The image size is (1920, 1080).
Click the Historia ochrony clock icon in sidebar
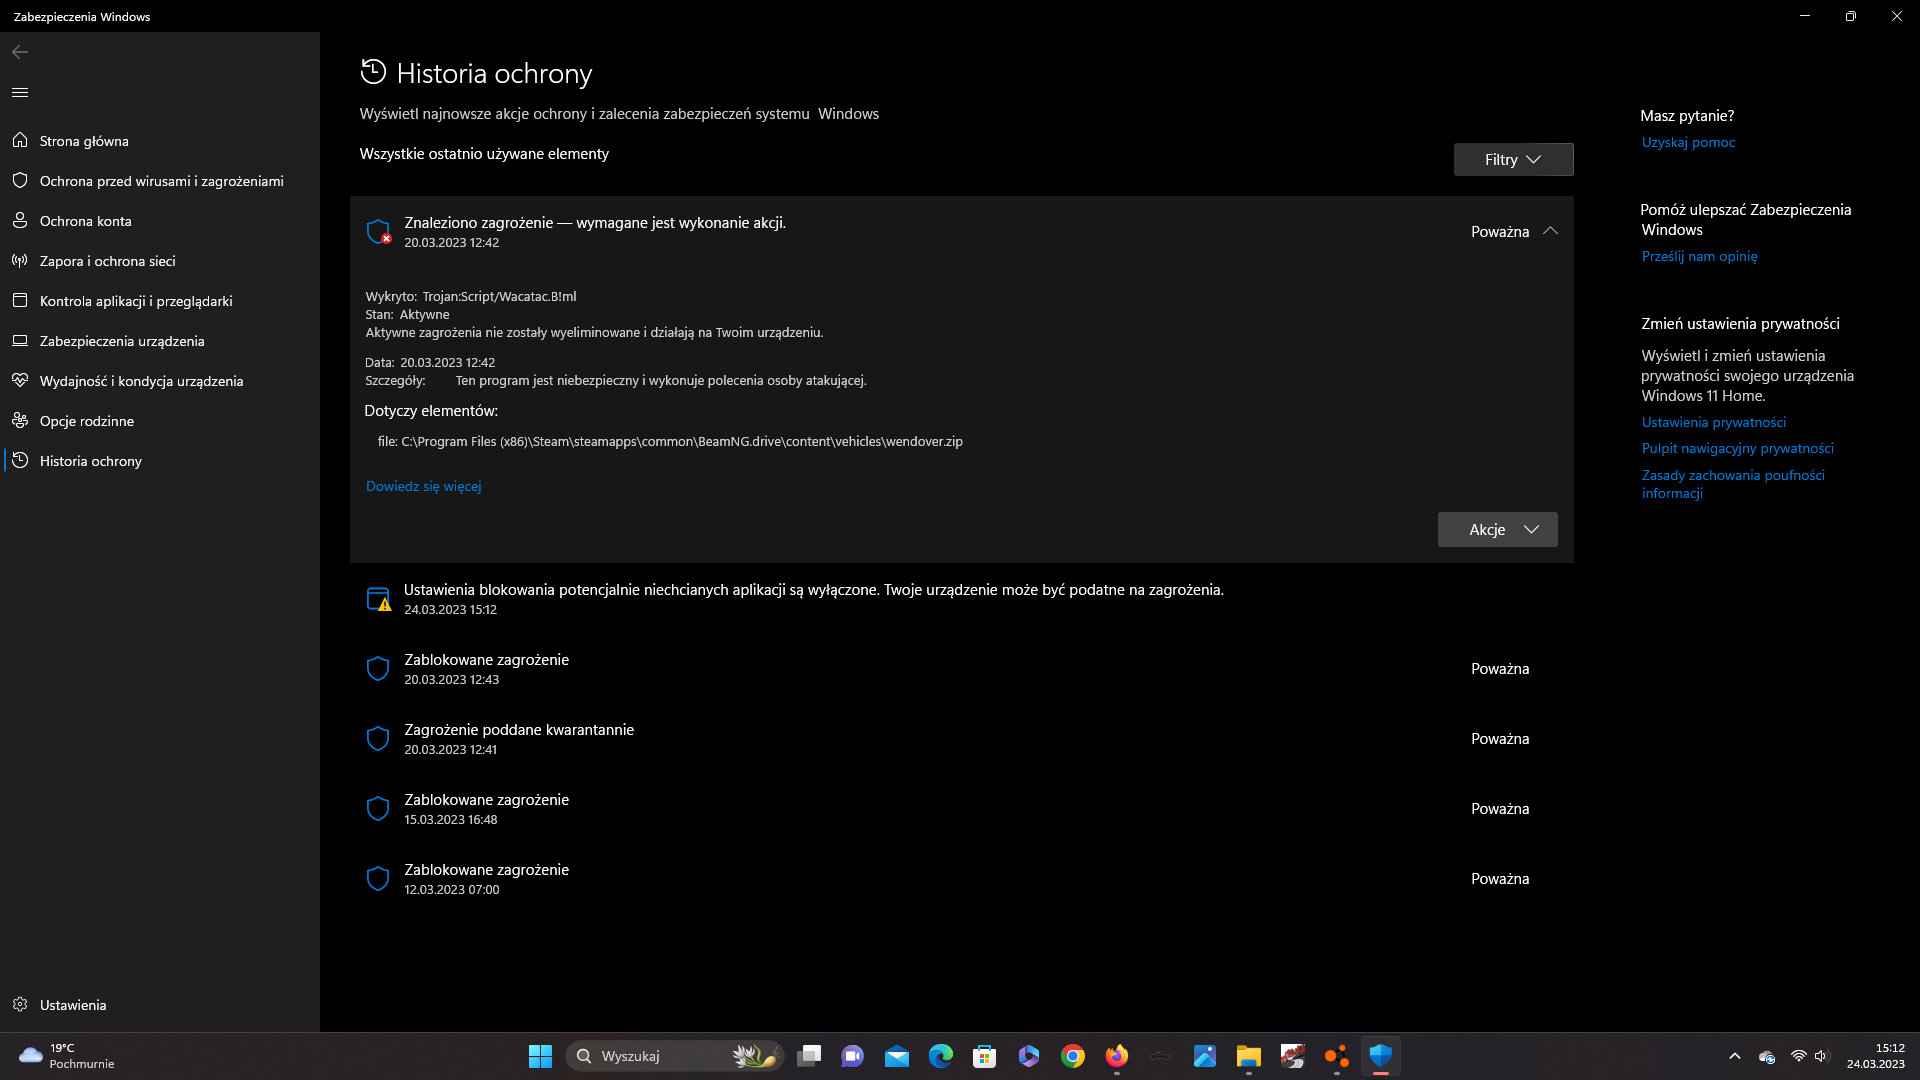(20, 460)
